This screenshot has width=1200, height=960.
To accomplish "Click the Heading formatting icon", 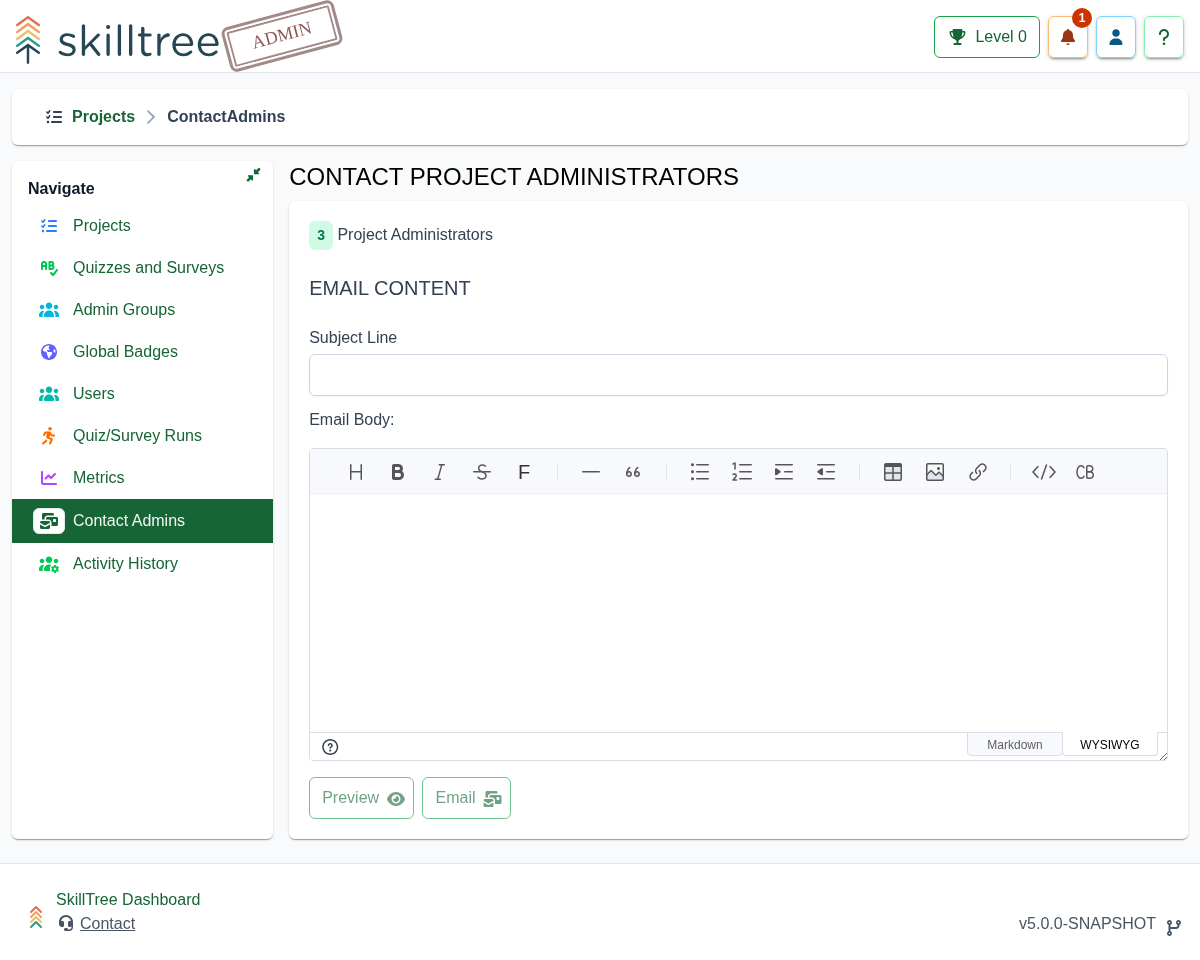I will pos(356,472).
